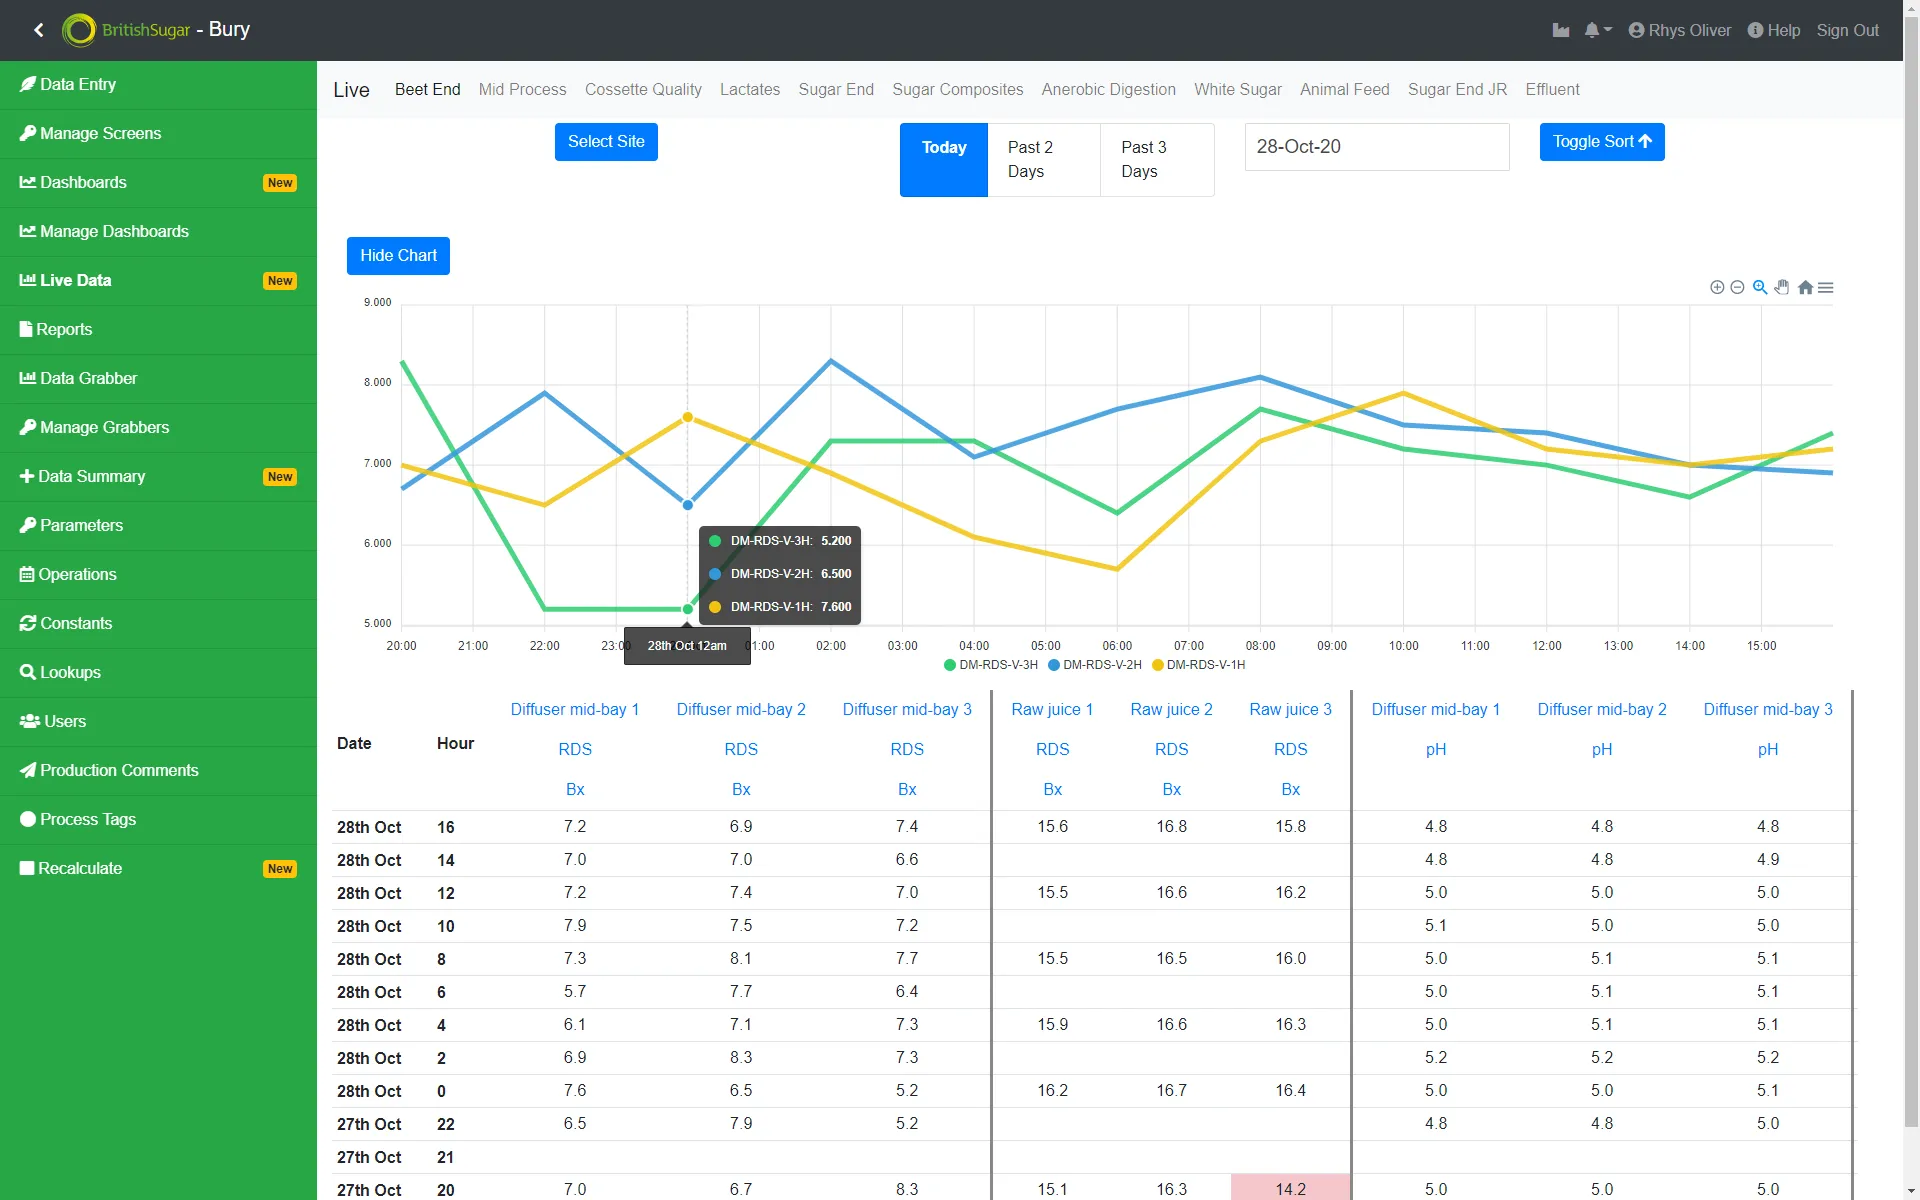Open Constants in sidebar
The height and width of the screenshot is (1200, 1920).
point(158,624)
